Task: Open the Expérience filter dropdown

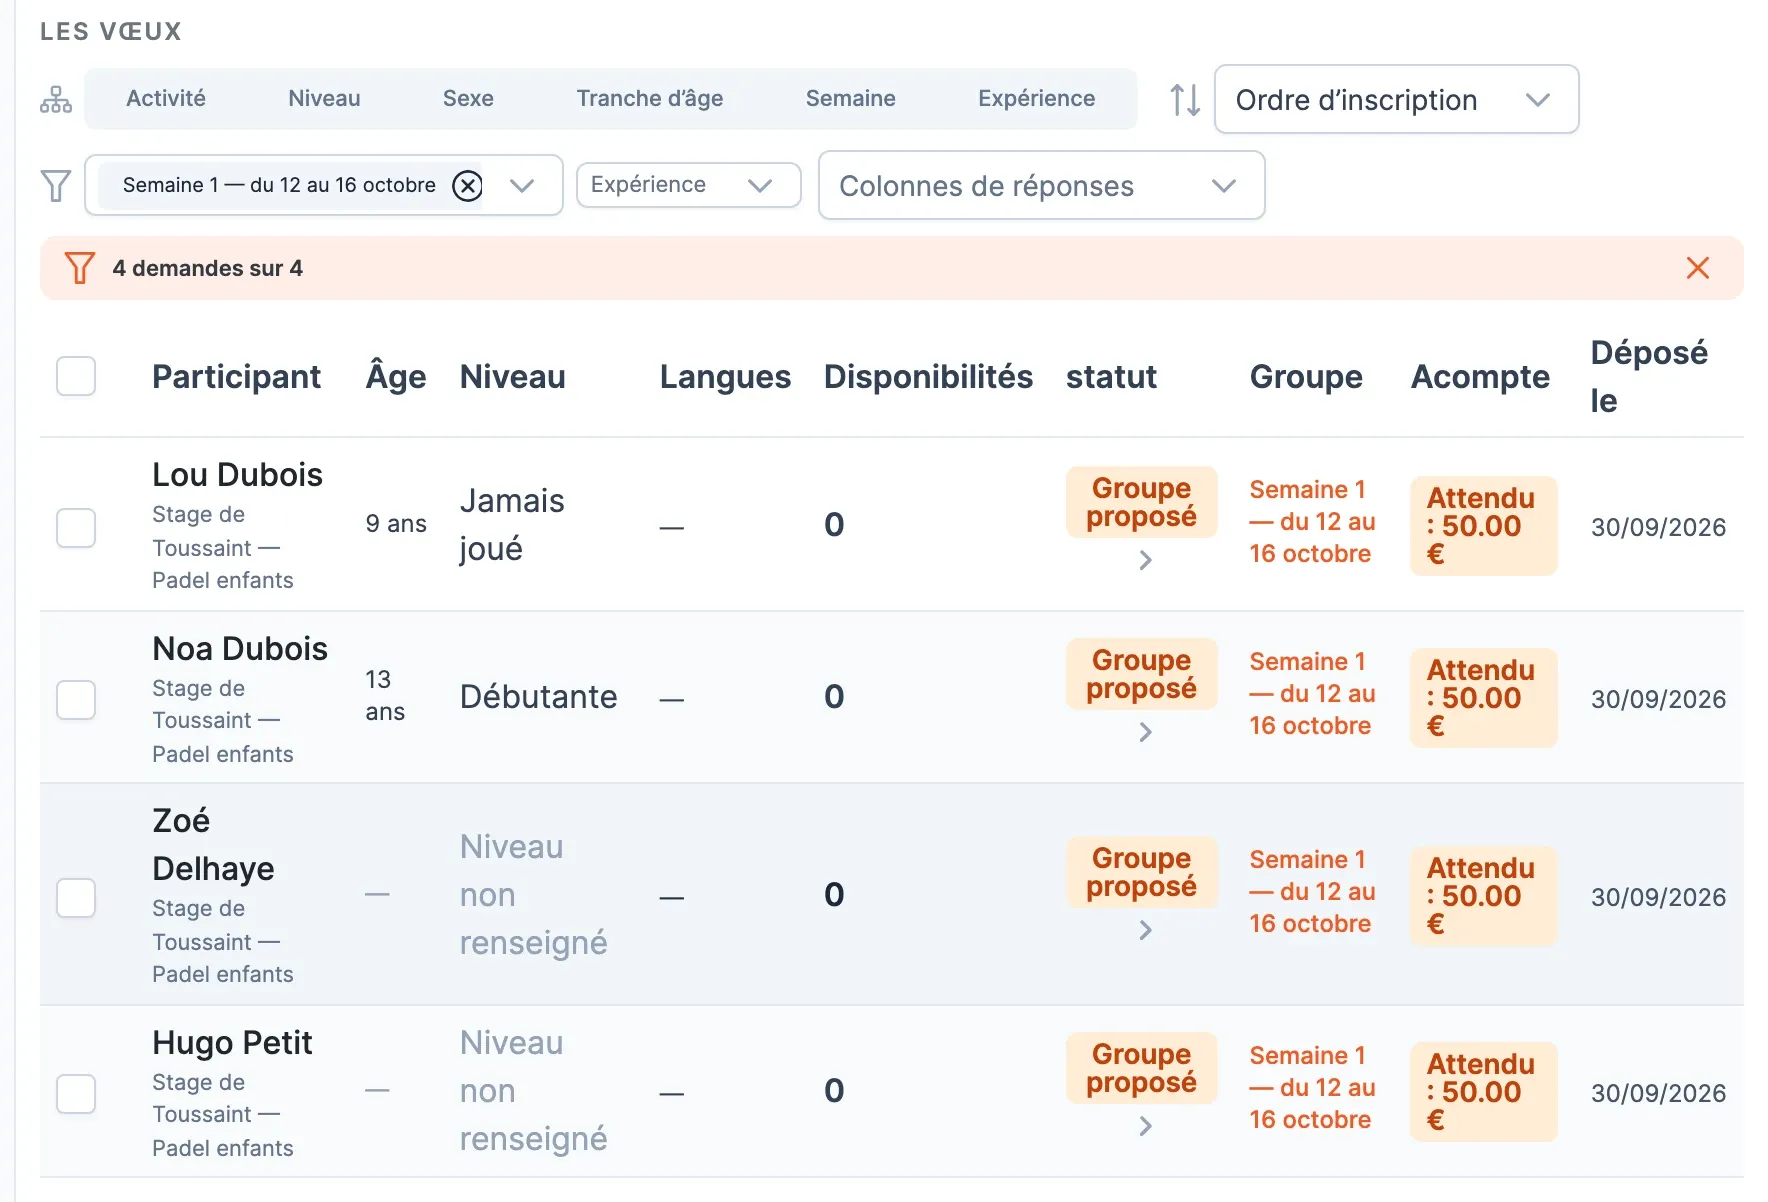Action: point(688,185)
